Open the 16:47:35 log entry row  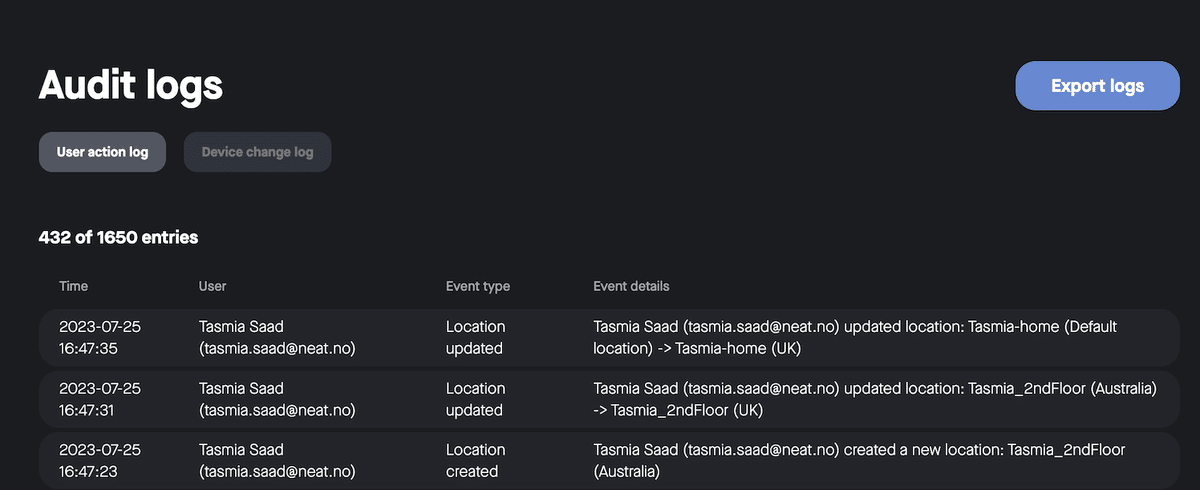click(609, 338)
